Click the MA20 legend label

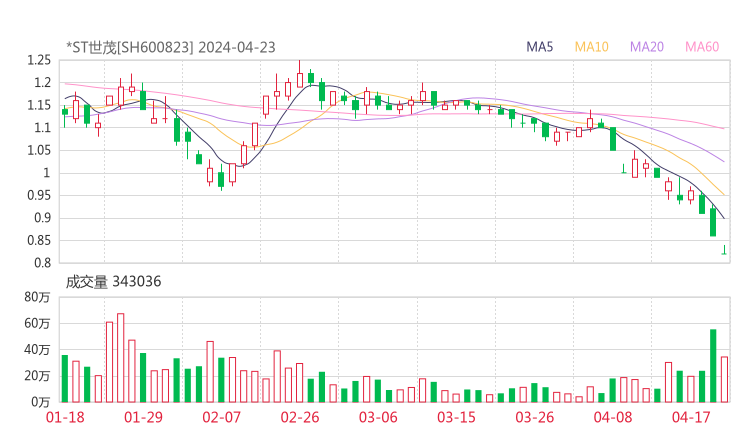tap(647, 47)
